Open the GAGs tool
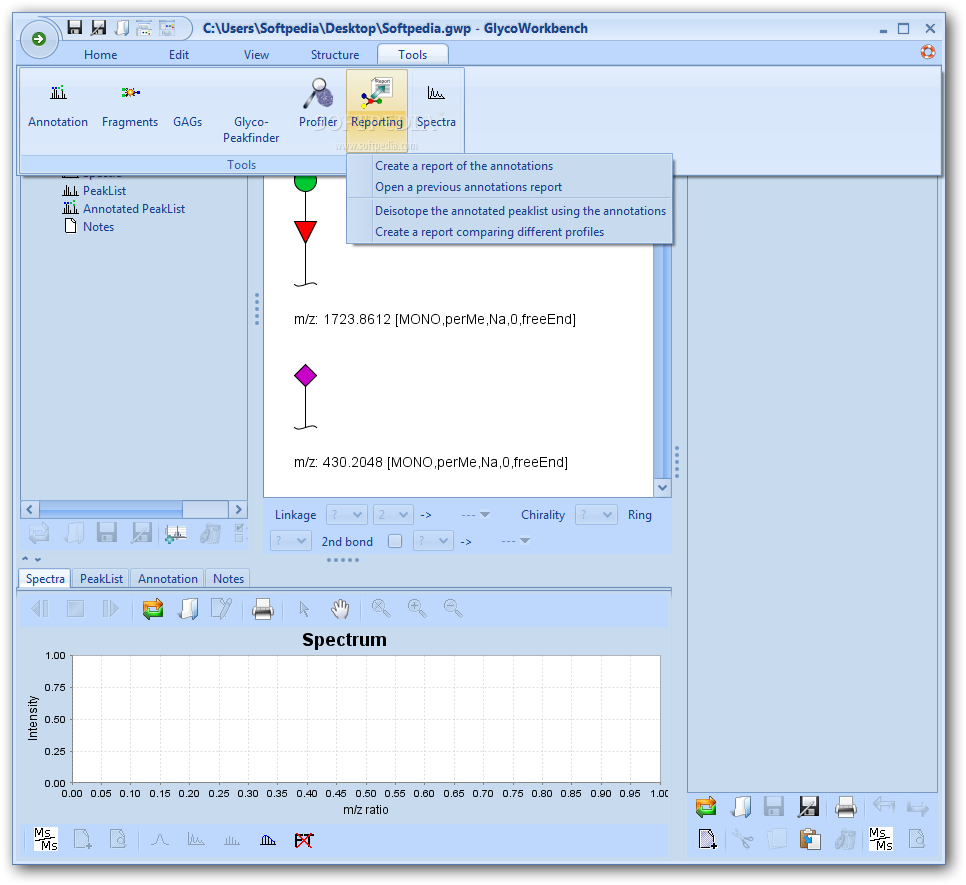Image resolution: width=966 pixels, height=885 pixels. point(188,106)
